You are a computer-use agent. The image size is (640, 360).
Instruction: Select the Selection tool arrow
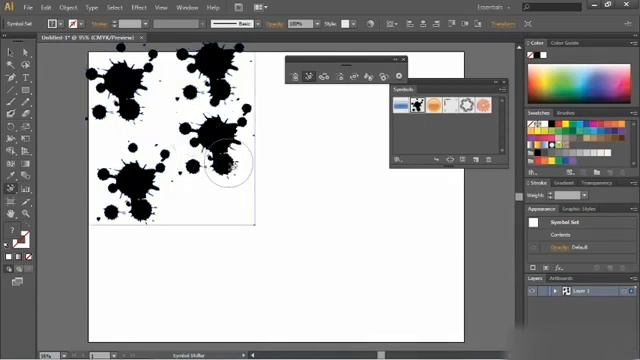(11, 52)
